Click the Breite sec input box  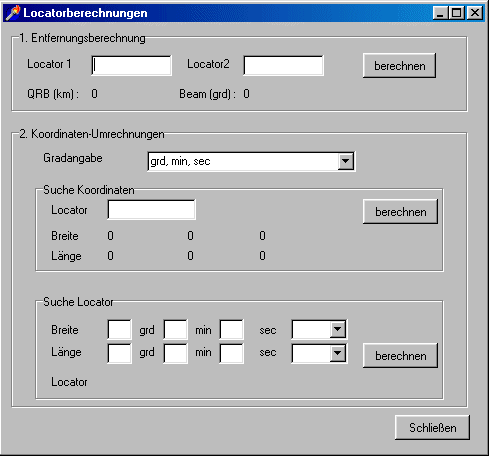click(232, 330)
